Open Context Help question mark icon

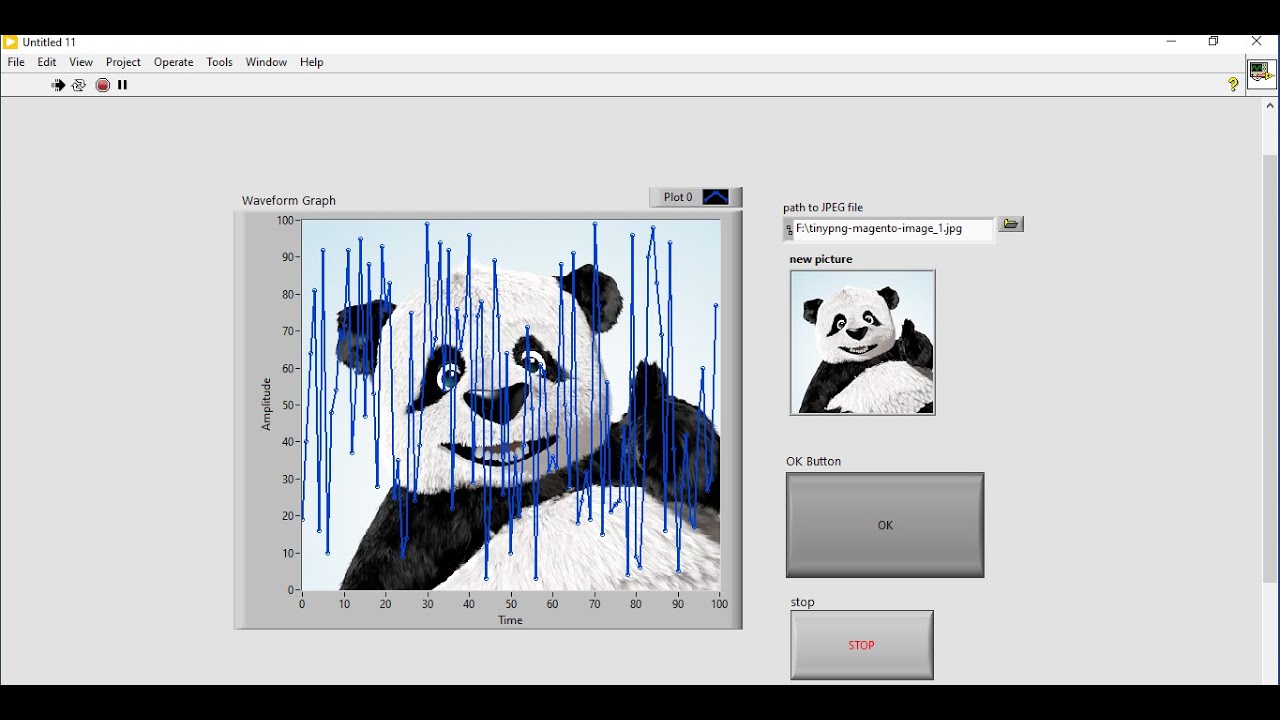[x=1233, y=85]
